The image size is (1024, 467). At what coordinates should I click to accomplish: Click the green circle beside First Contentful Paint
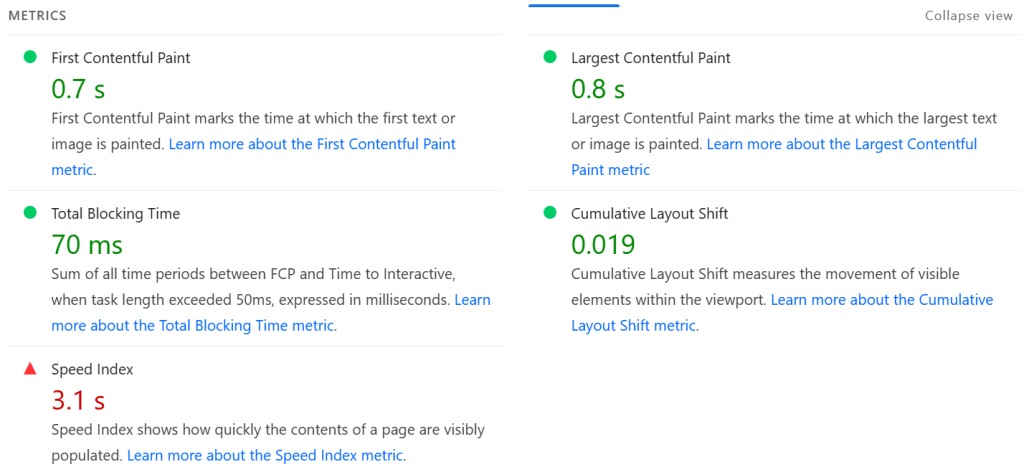click(x=30, y=58)
